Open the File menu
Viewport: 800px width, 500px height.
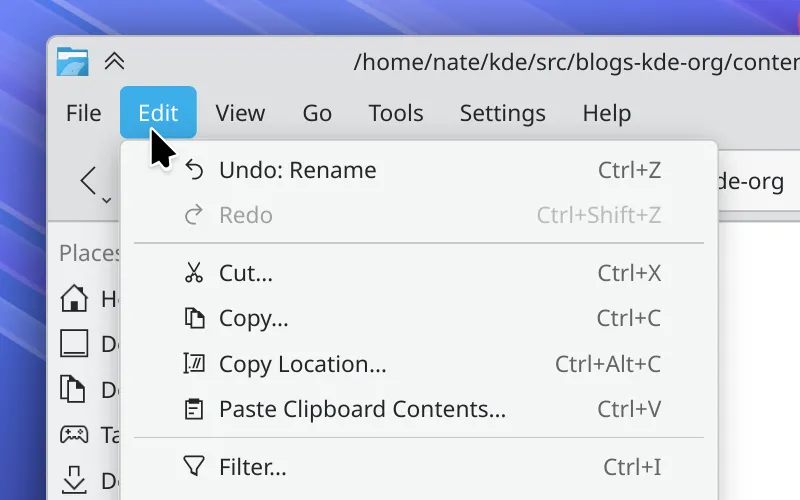[x=84, y=113]
